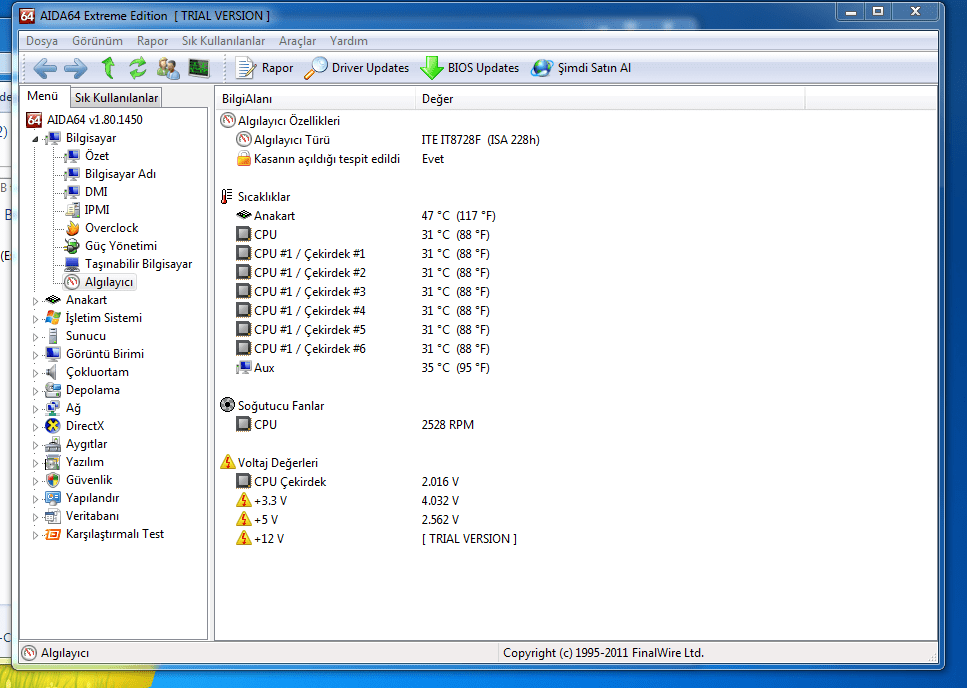Click the Veritabanı database icon

pos(53,516)
